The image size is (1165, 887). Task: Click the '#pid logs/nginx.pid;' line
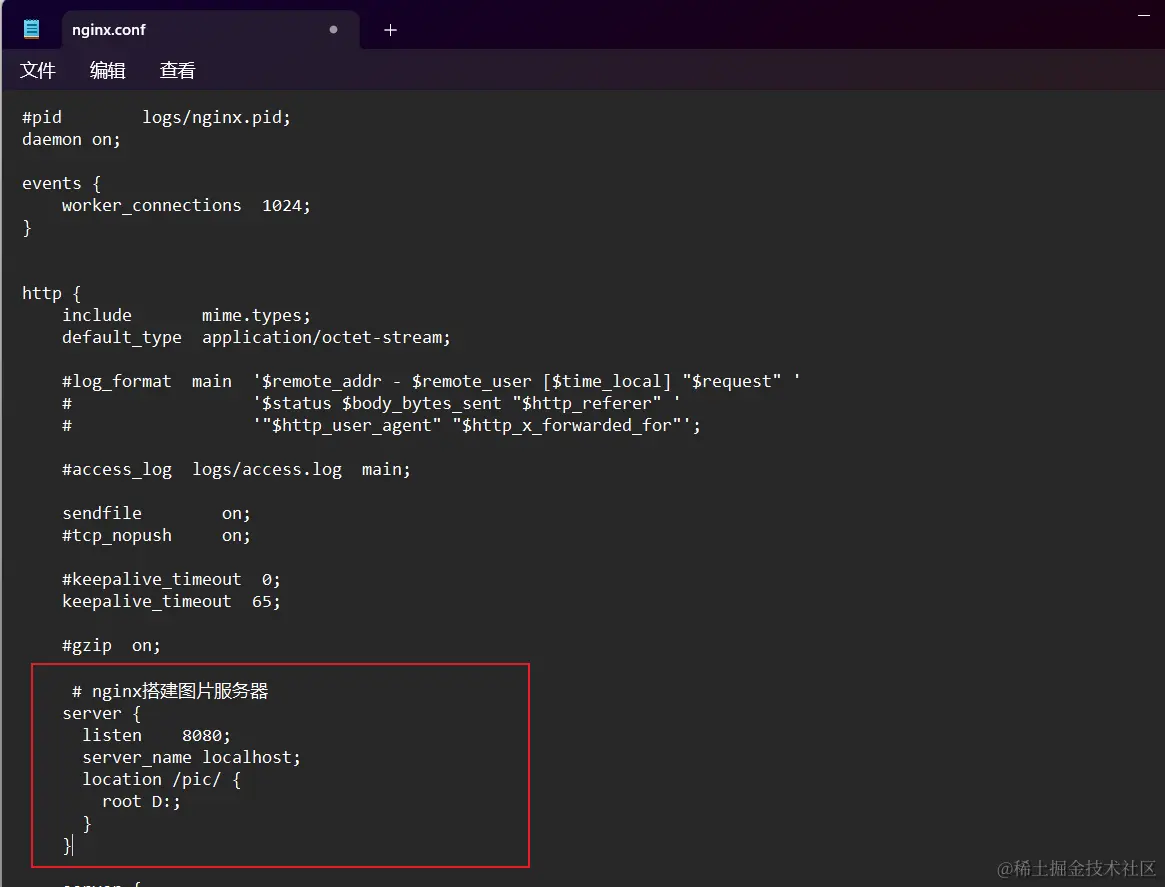pos(156,117)
